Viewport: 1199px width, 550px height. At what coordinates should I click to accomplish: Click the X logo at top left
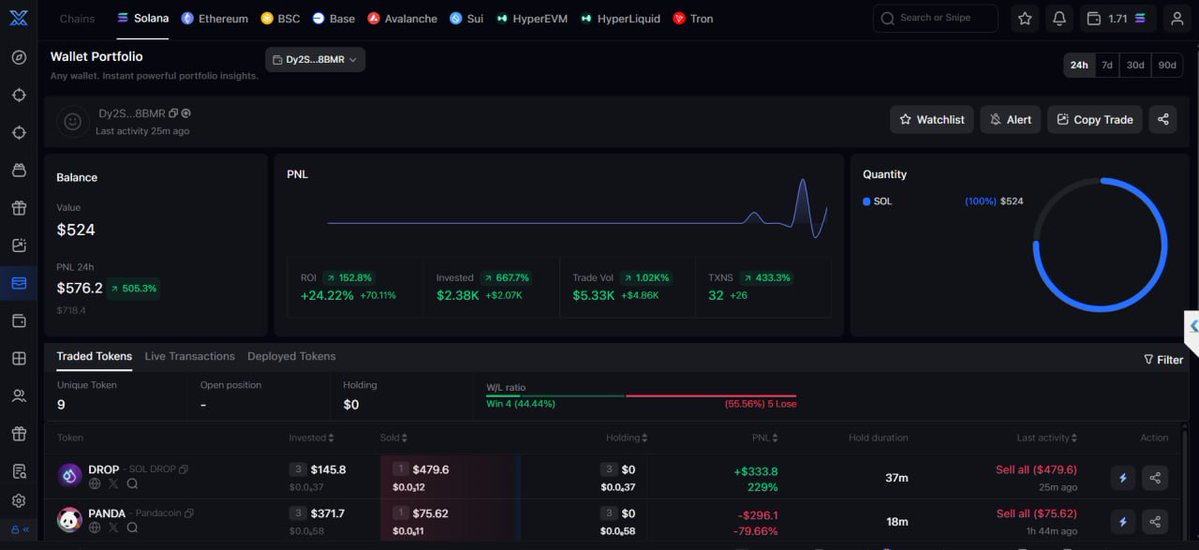pyautogui.click(x=18, y=18)
